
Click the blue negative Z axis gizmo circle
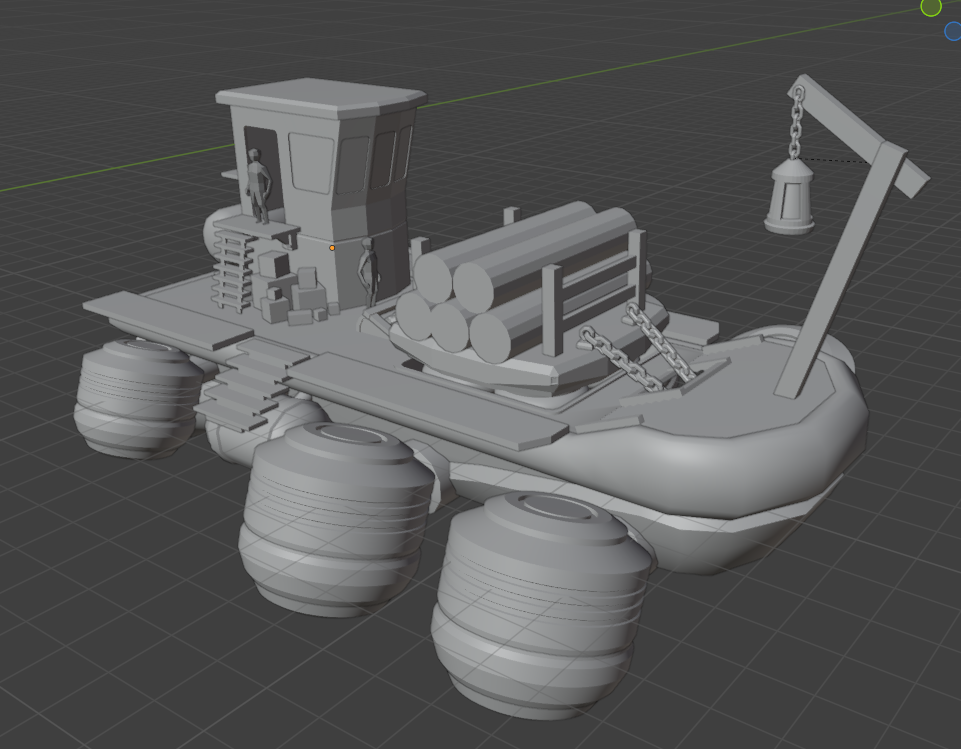coord(953,31)
